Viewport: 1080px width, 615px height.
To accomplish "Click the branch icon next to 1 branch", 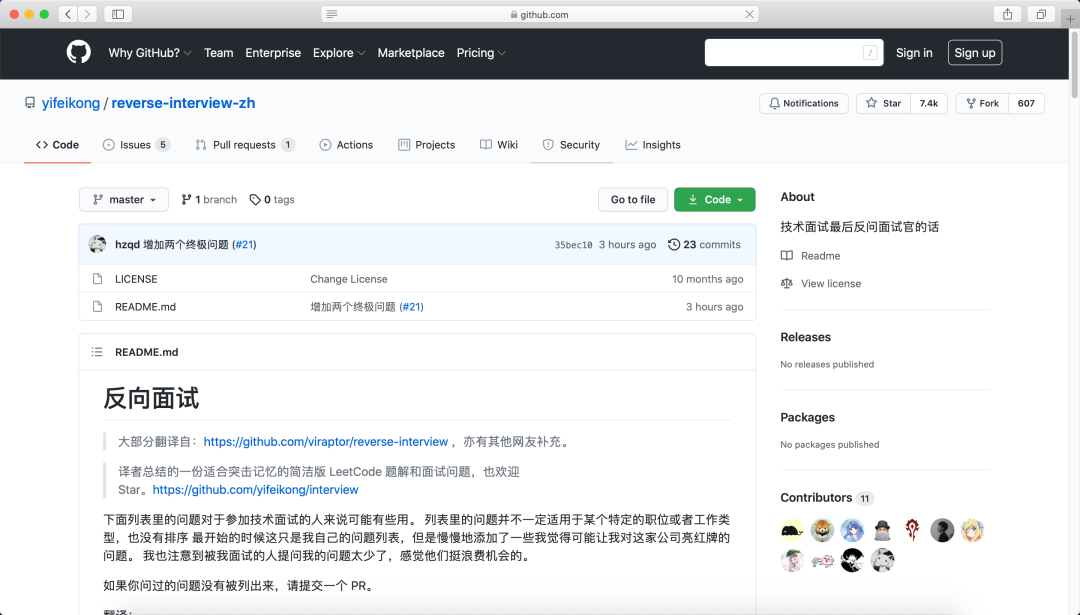I will tap(186, 199).
